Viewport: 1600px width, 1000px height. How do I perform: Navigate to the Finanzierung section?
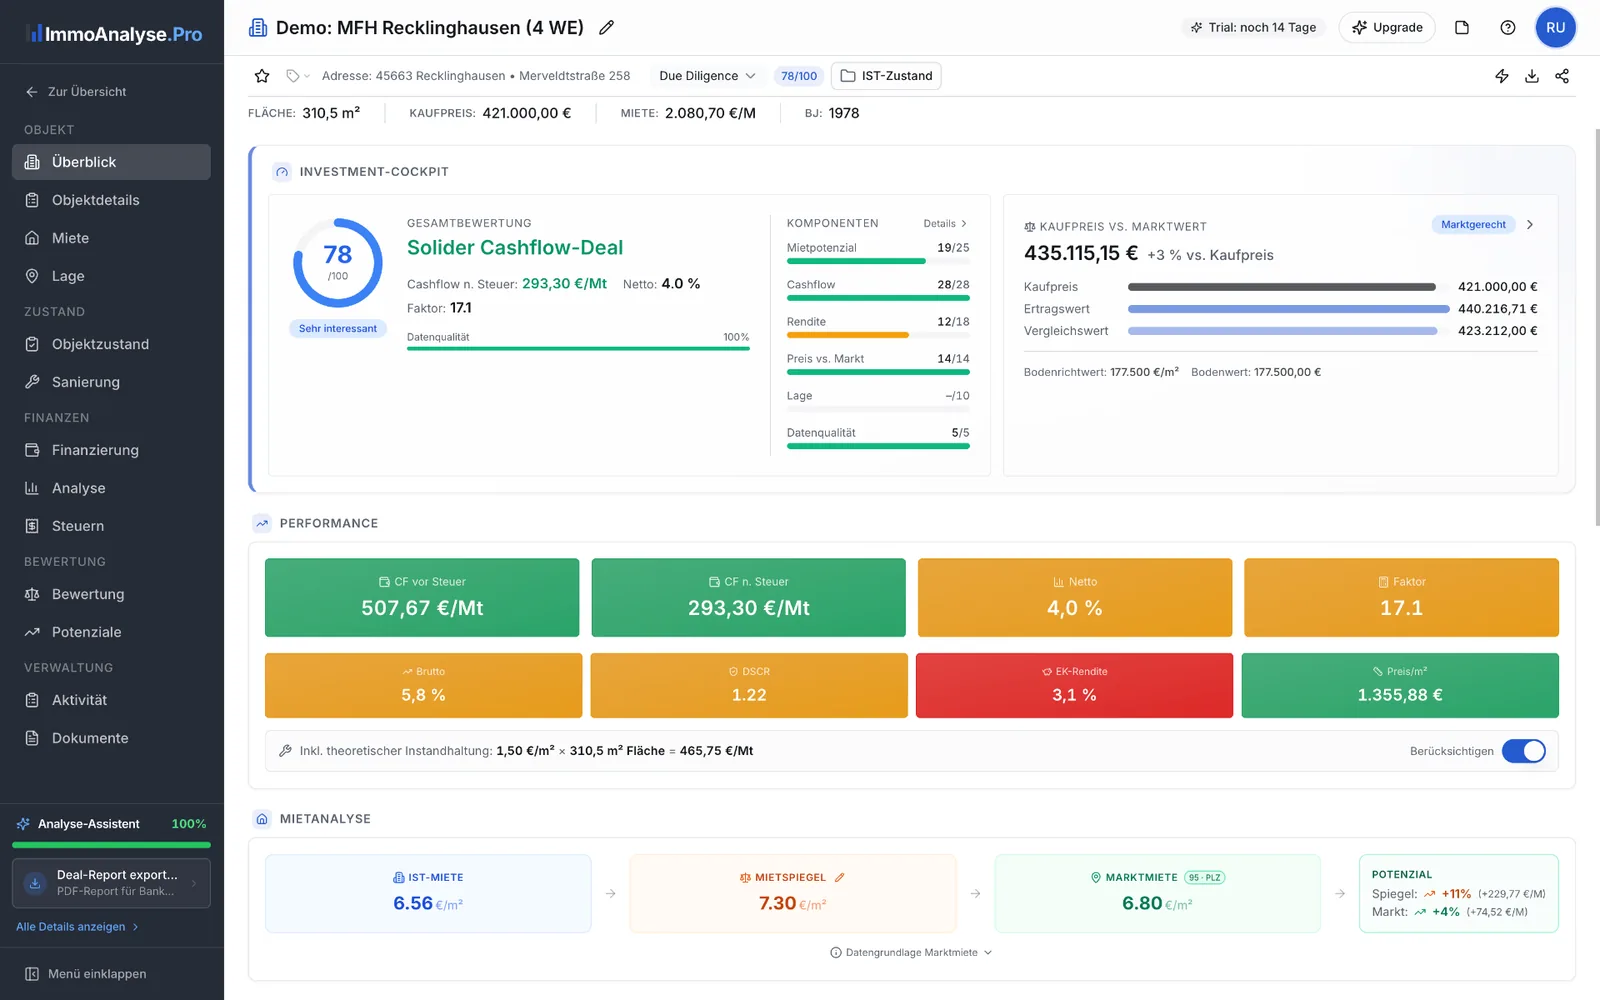[95, 450]
